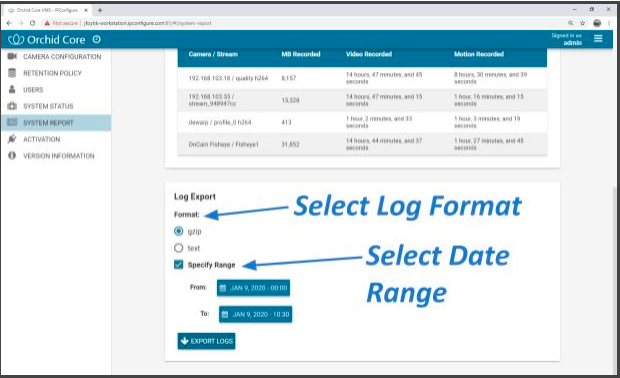Click the calendar icon in From date
The height and width of the screenshot is (378, 620).
tap(223, 288)
